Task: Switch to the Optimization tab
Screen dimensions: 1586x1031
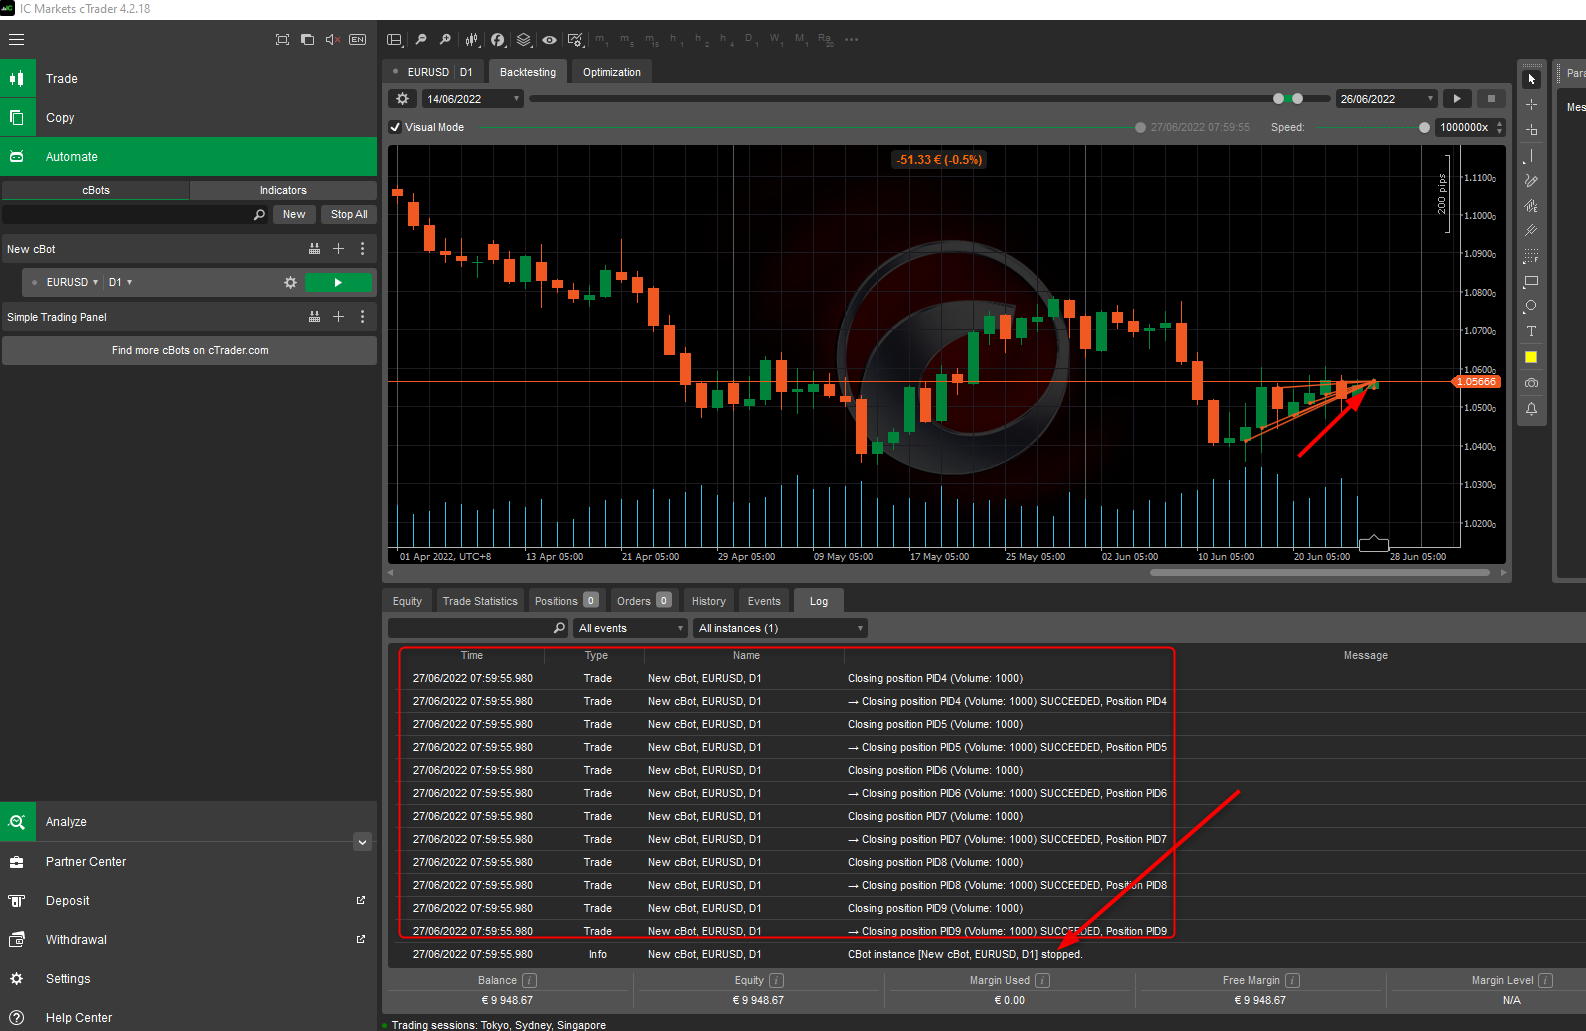Action: pos(612,72)
